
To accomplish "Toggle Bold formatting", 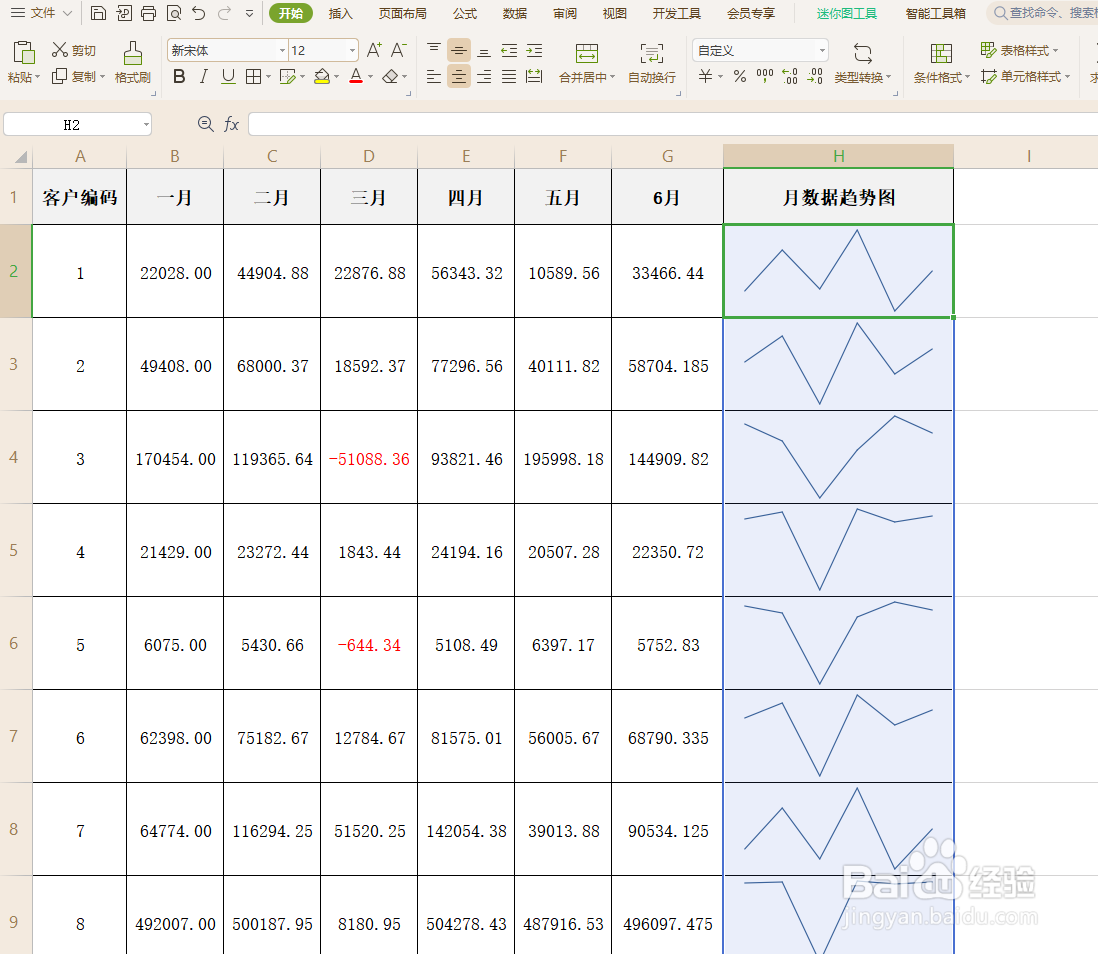I will click(179, 76).
